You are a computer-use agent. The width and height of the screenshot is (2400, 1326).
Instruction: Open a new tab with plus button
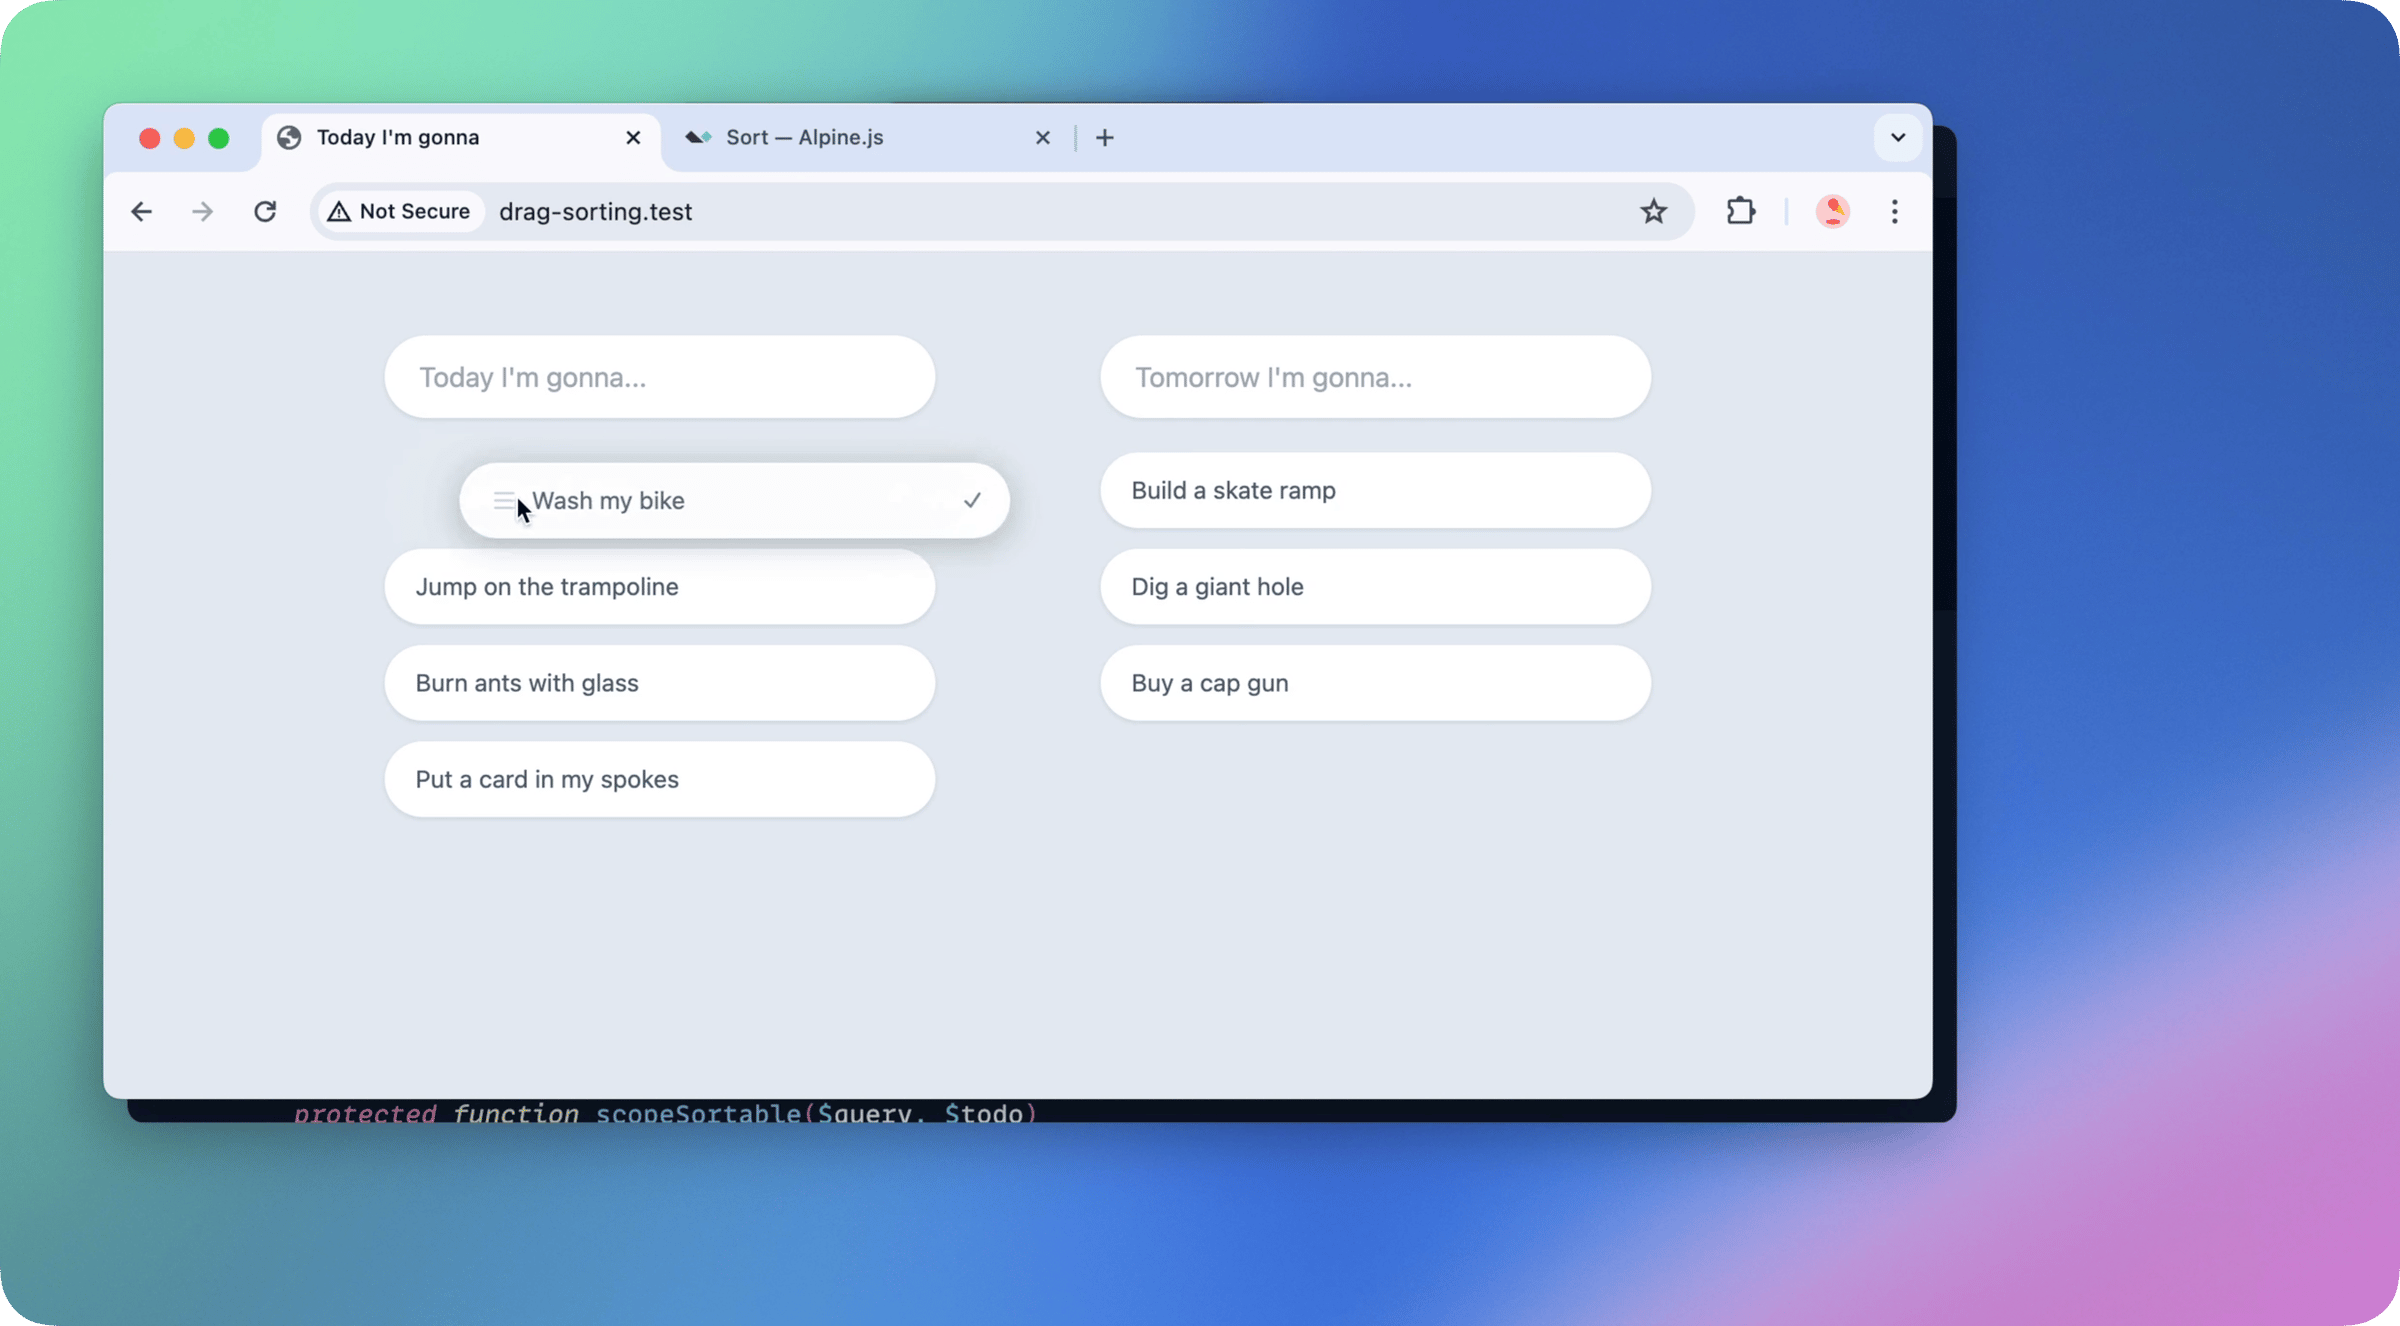coord(1104,137)
